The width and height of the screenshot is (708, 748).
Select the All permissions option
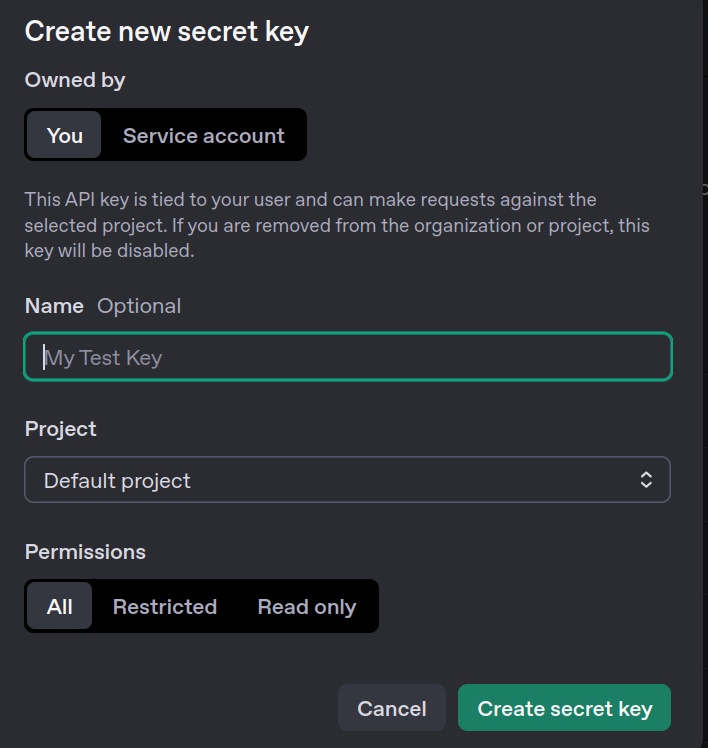[60, 606]
